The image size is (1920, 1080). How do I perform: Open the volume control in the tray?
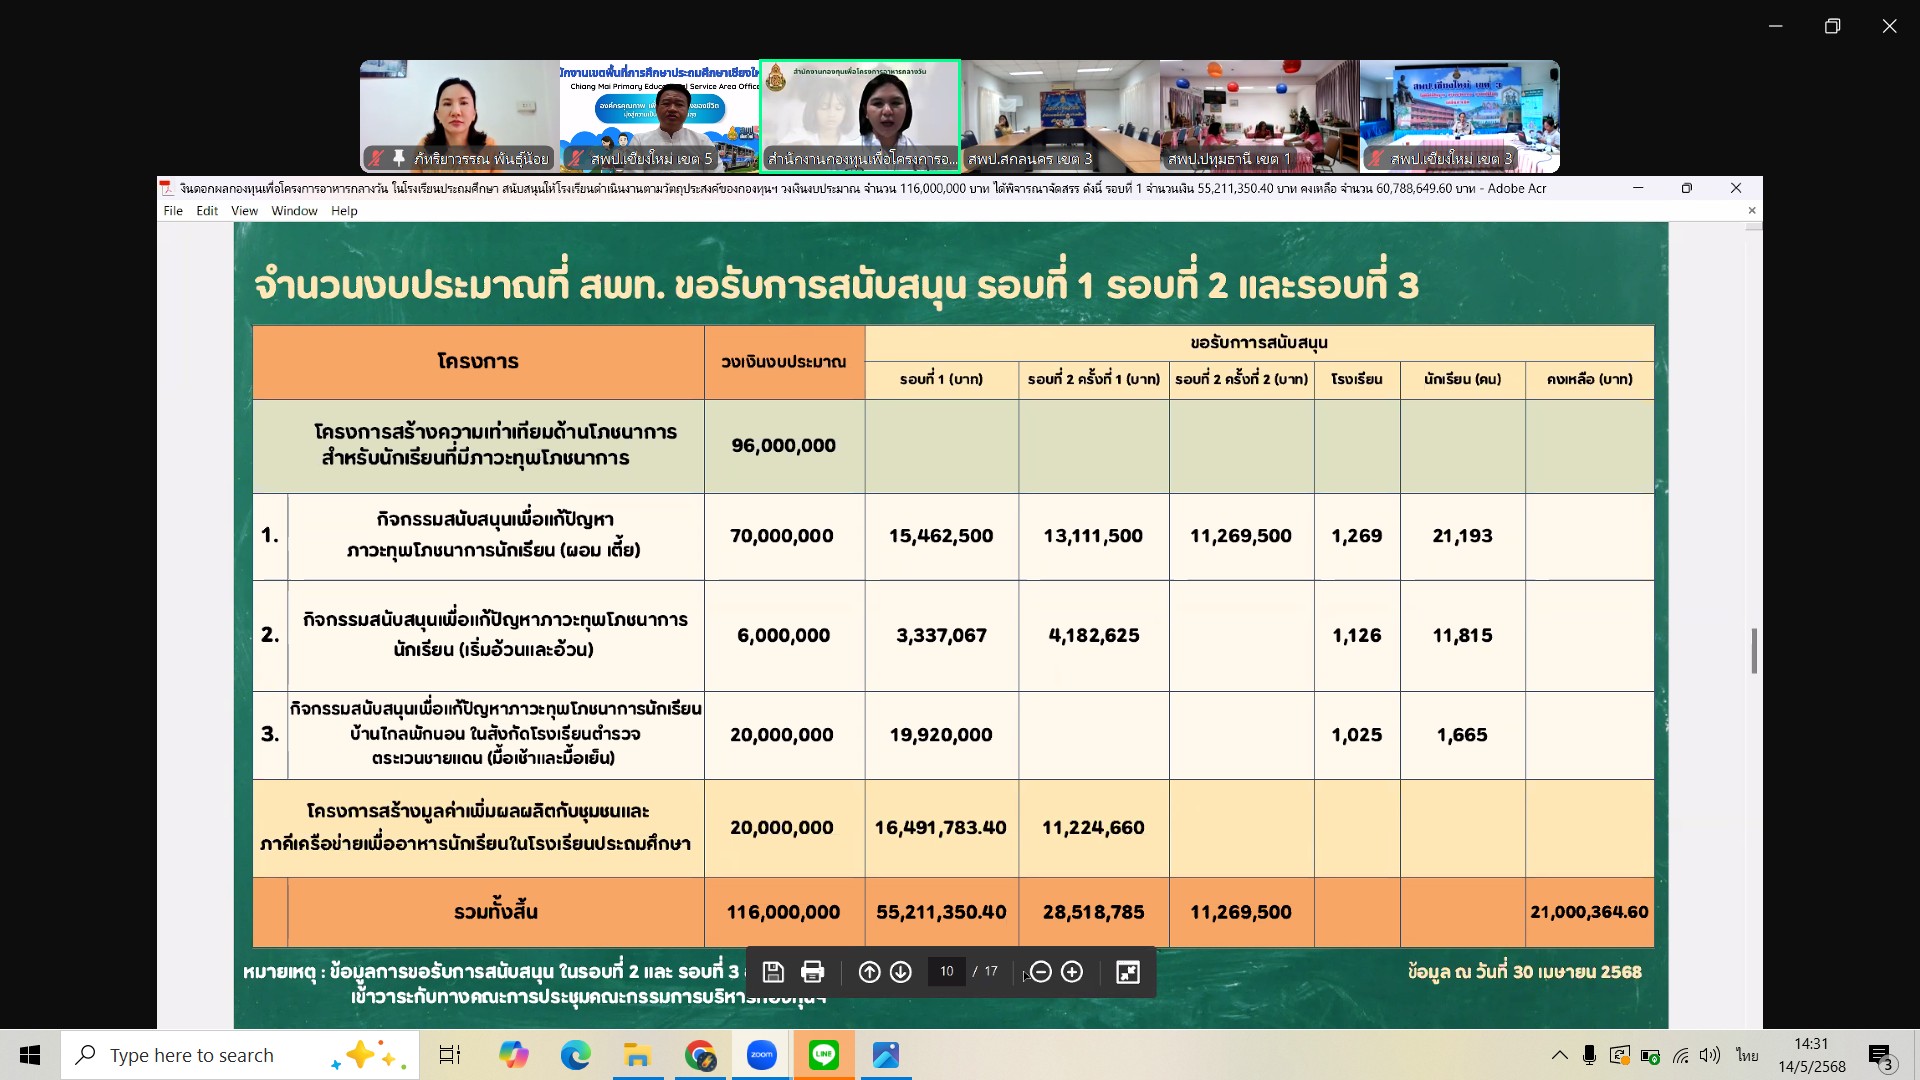[1710, 1055]
